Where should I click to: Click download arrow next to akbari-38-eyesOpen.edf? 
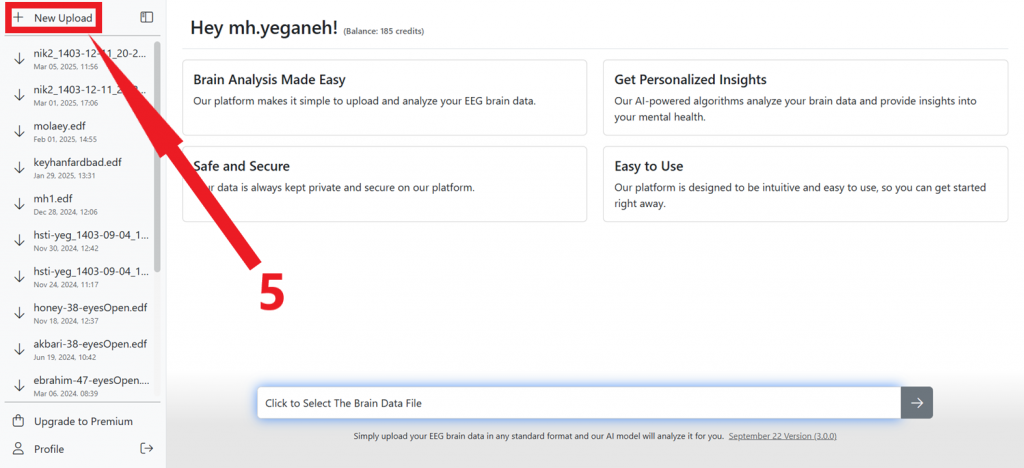(x=19, y=349)
